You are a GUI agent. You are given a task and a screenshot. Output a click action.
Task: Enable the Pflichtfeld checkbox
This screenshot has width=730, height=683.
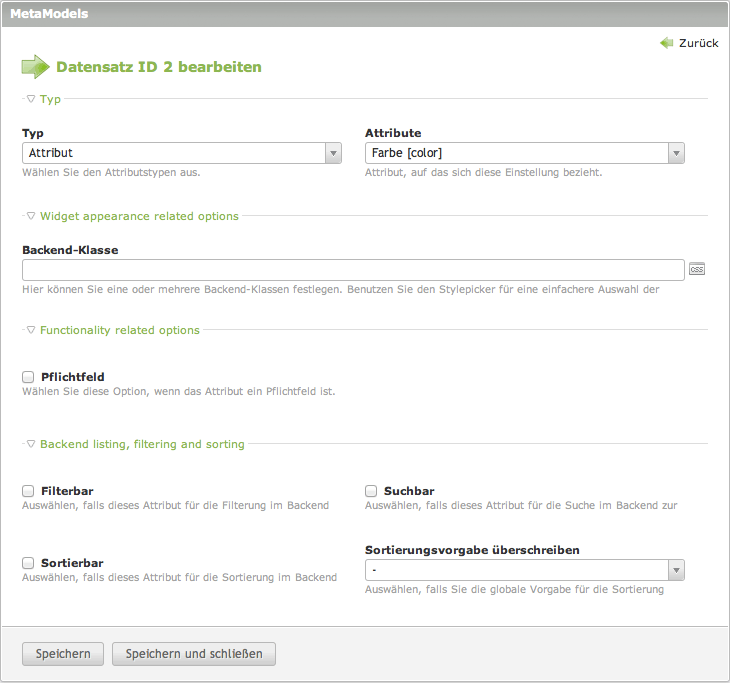(28, 377)
